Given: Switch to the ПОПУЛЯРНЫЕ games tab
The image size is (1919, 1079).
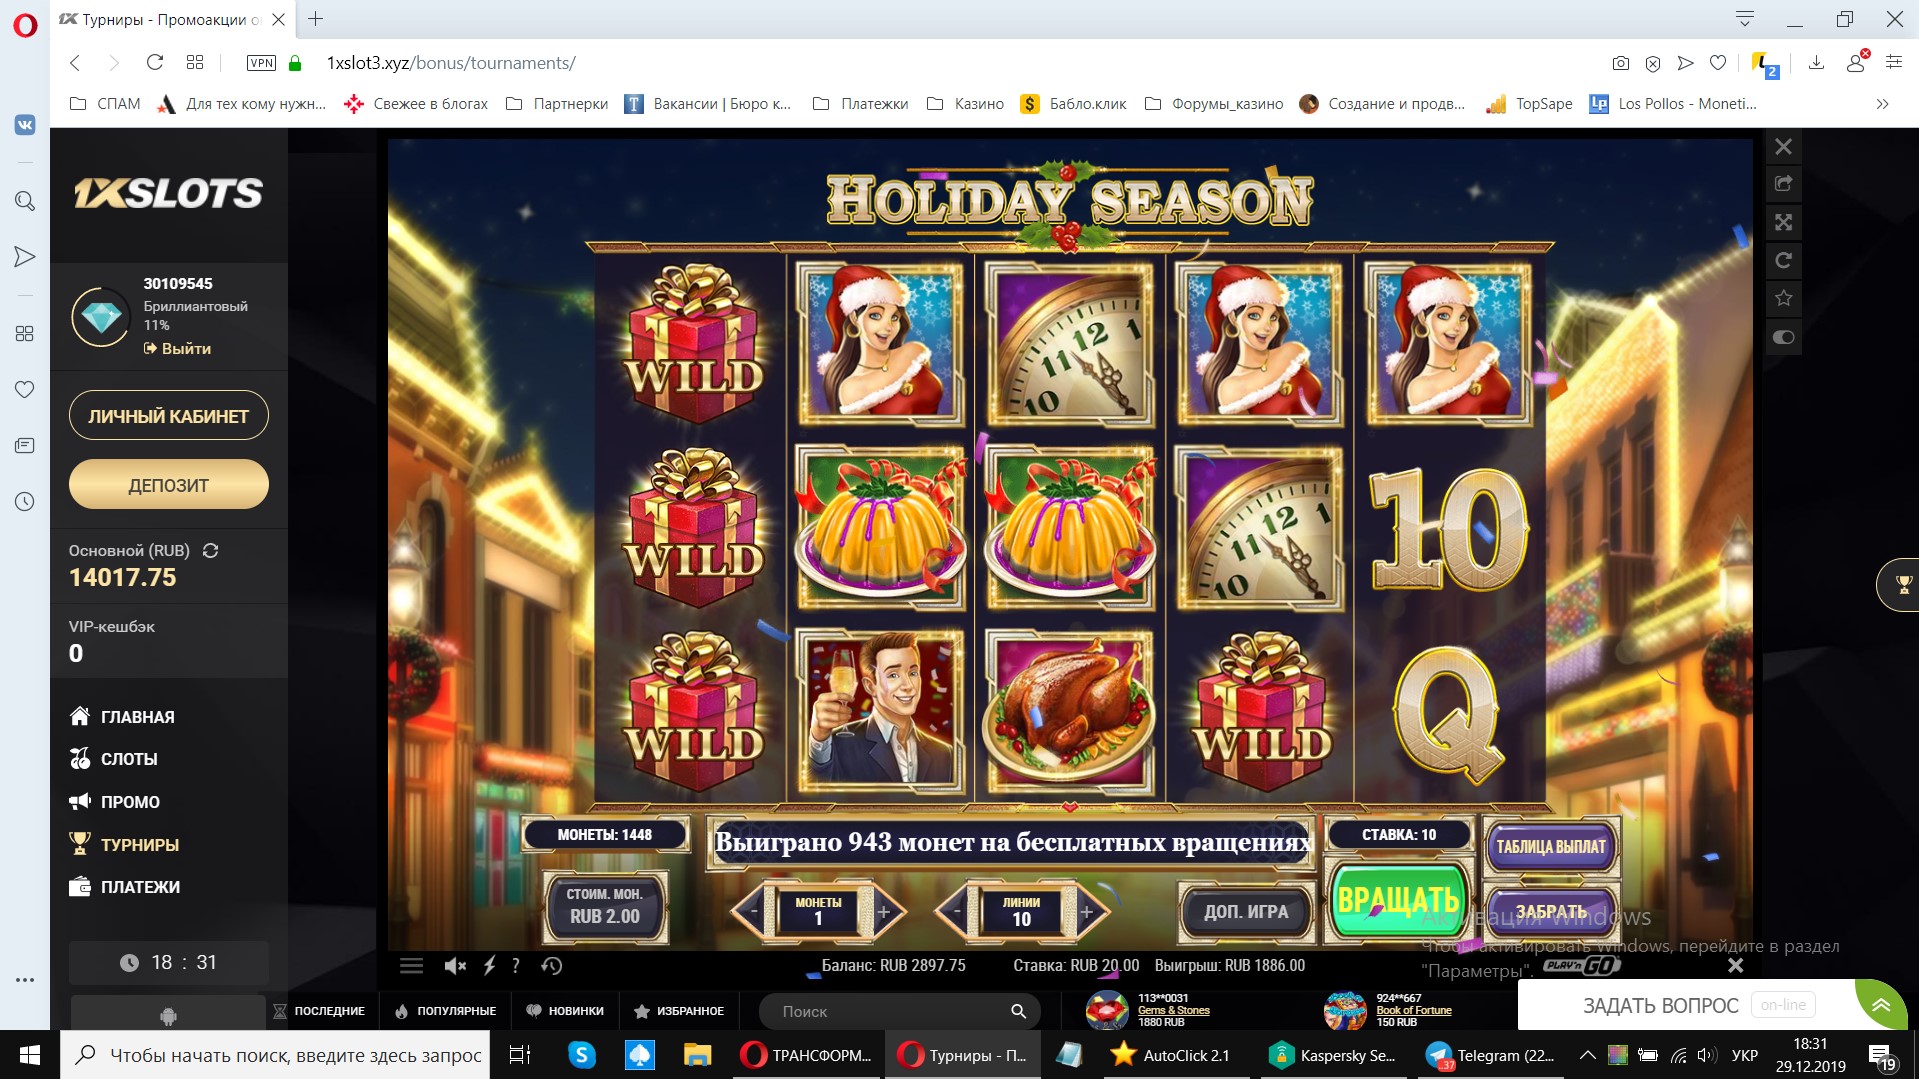Looking at the screenshot, I should [446, 1011].
